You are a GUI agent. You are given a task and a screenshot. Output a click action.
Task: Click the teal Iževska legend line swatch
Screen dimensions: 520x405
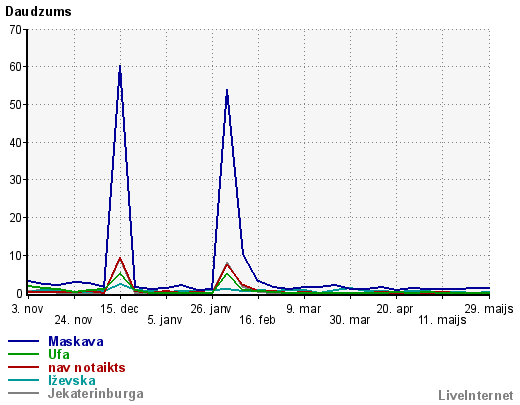click(x=23, y=380)
